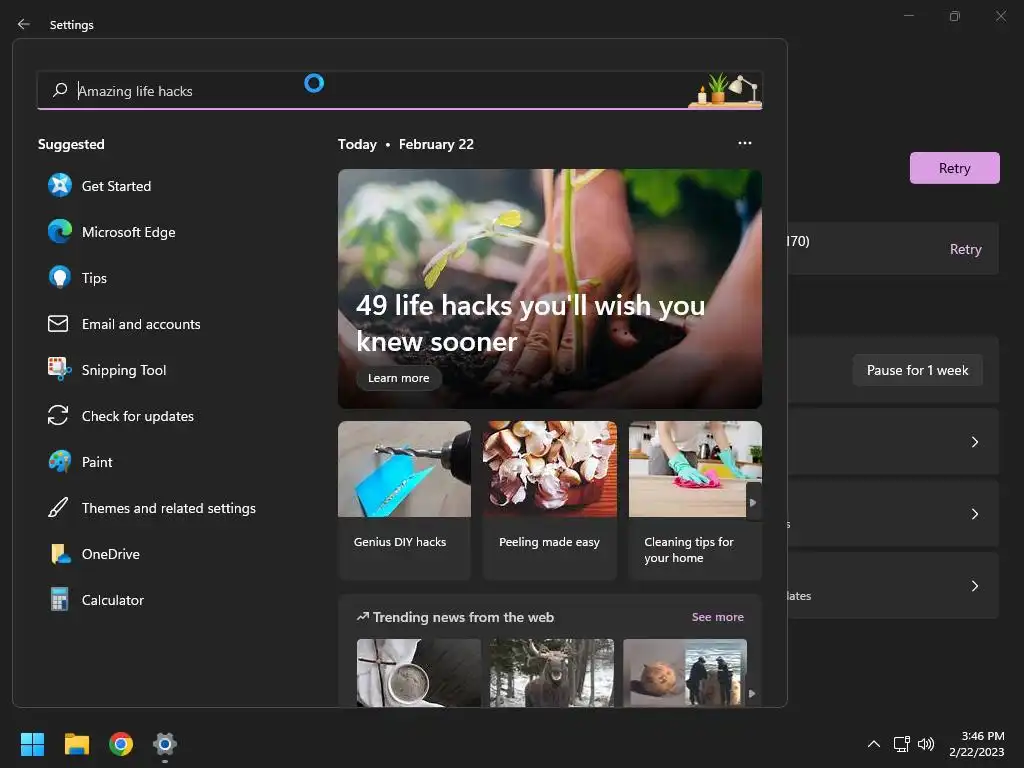Viewport: 1024px width, 768px height.
Task: Click the search magnifier icon
Action: 60,89
